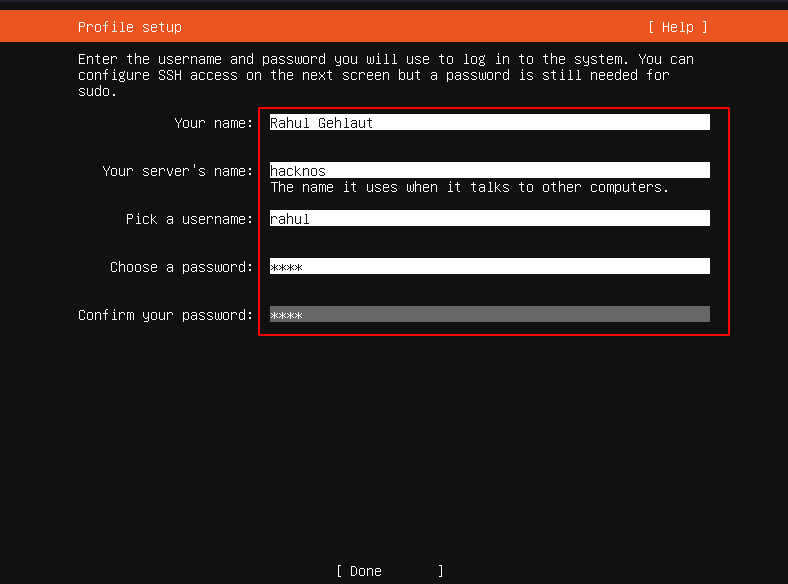The width and height of the screenshot is (788, 584).
Task: Click the 'Your name:' label
Action: click(214, 123)
